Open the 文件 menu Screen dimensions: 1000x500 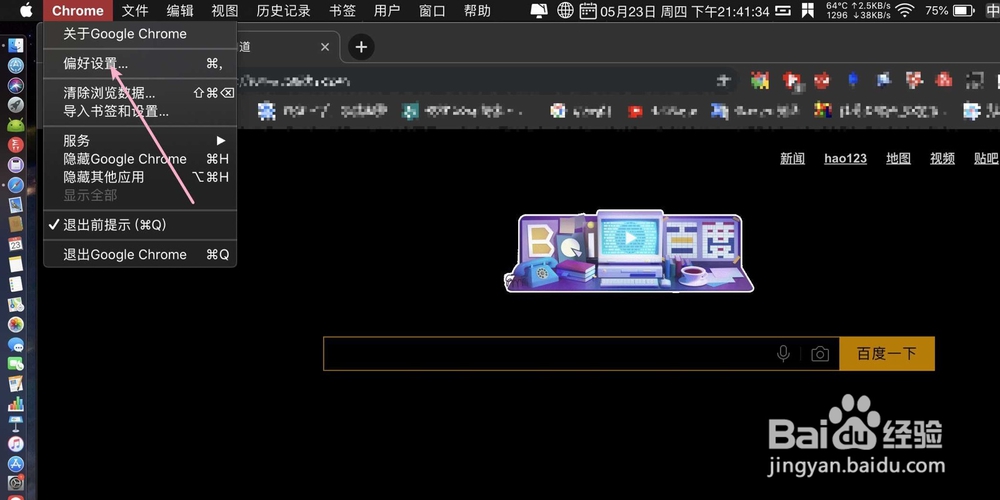(x=135, y=10)
